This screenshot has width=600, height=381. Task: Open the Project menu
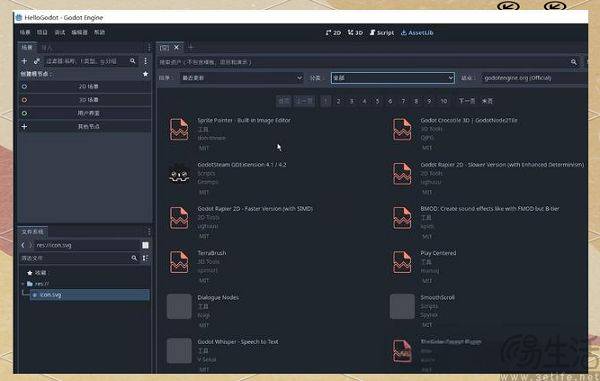[x=42, y=33]
